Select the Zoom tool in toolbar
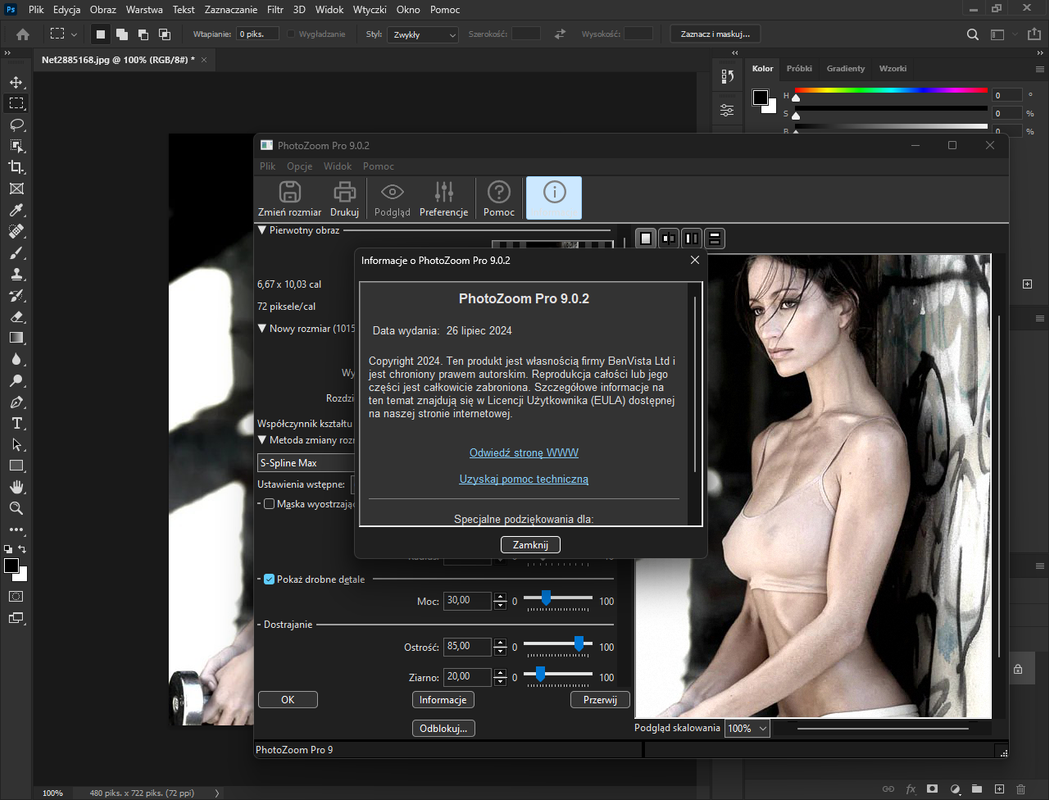1049x800 pixels. click(16, 508)
